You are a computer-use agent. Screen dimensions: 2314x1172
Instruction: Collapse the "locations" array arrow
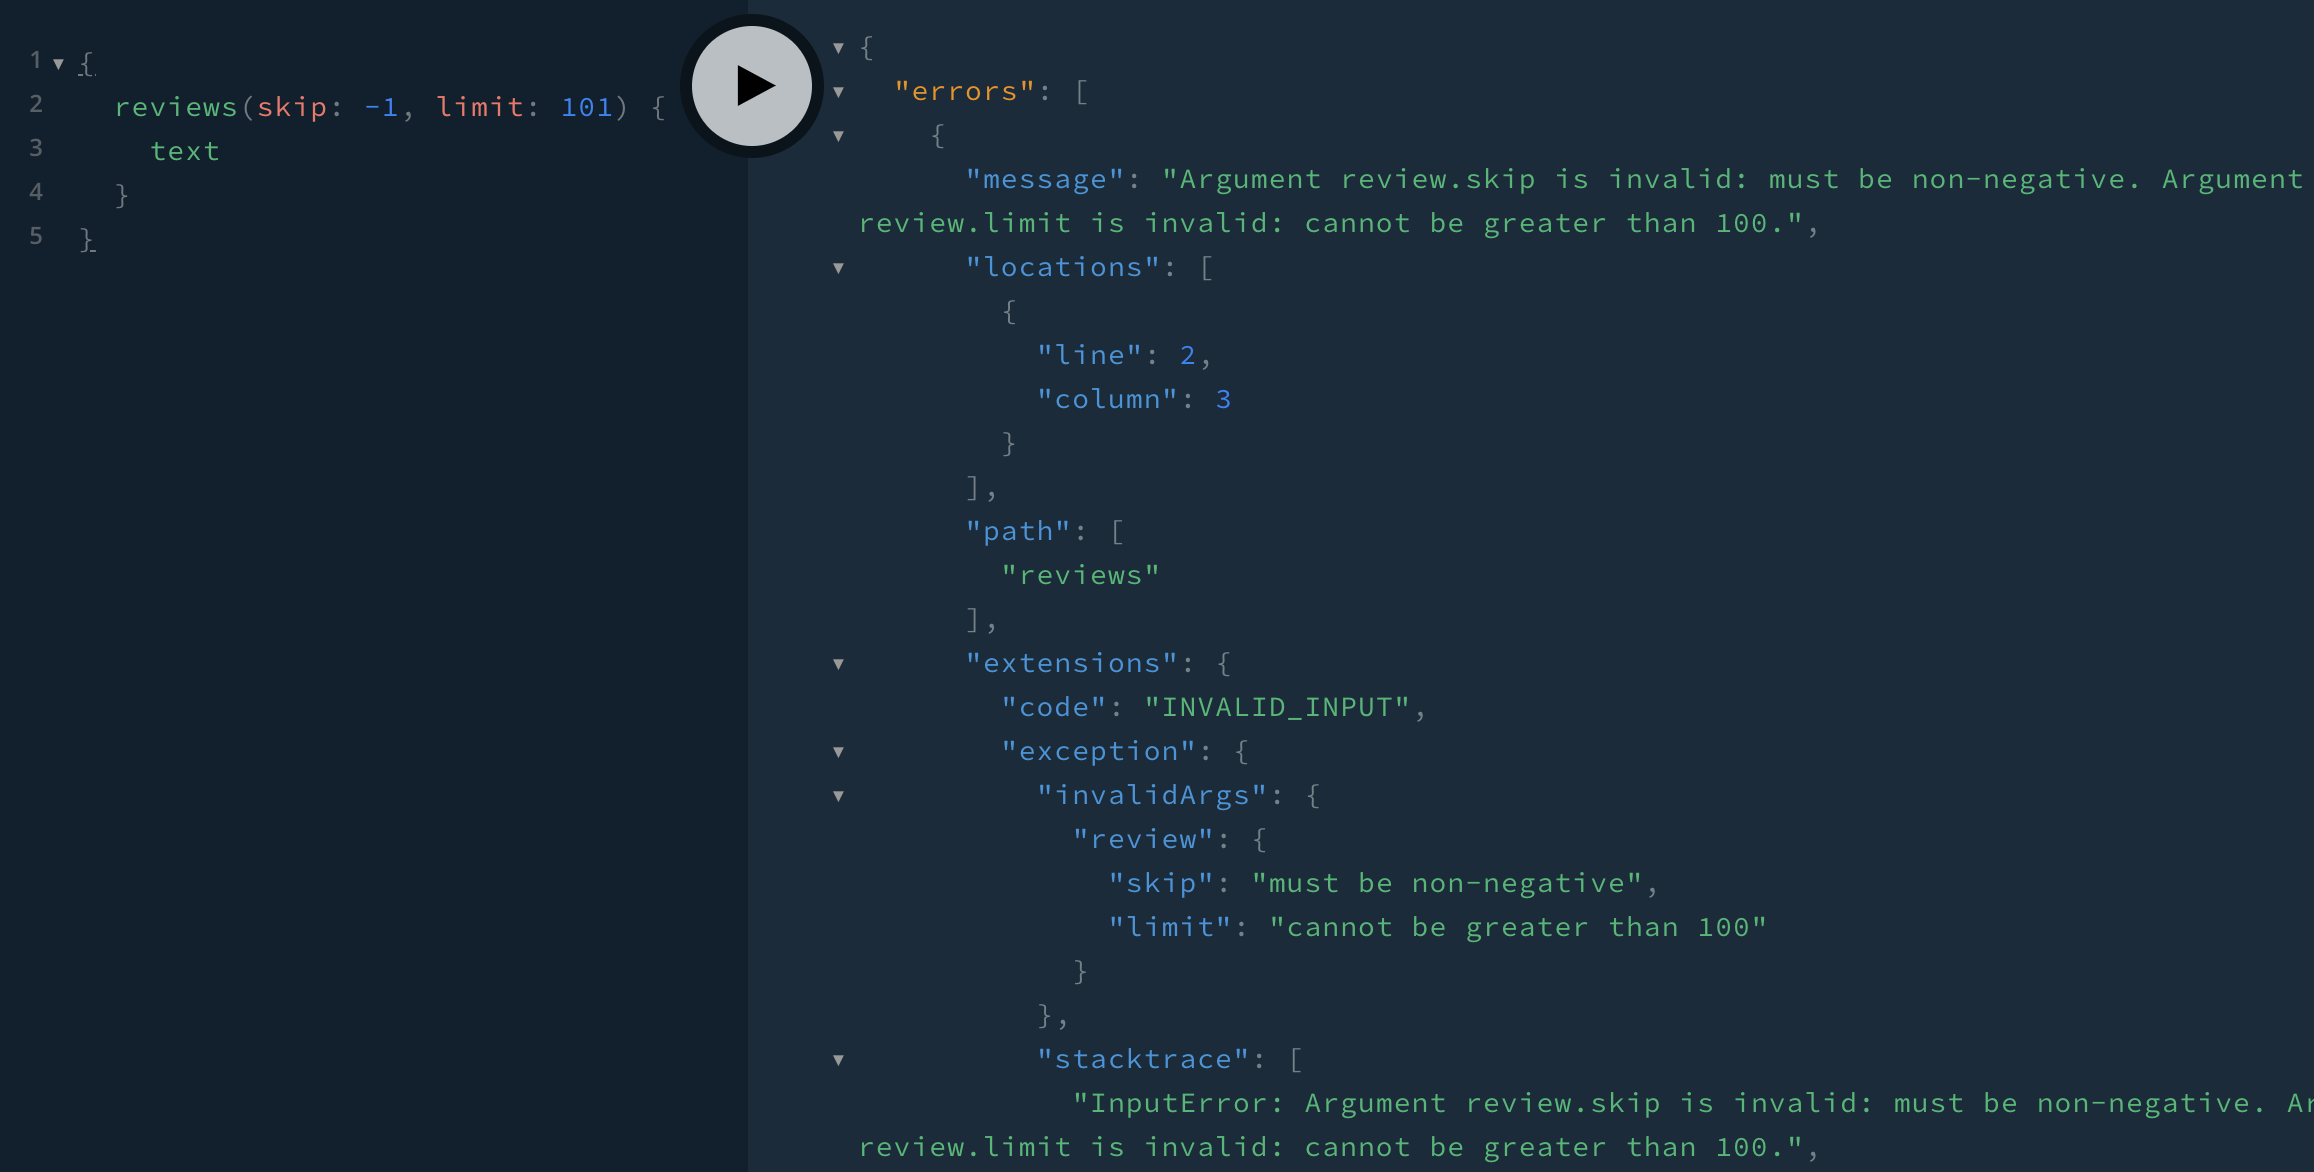(x=839, y=268)
